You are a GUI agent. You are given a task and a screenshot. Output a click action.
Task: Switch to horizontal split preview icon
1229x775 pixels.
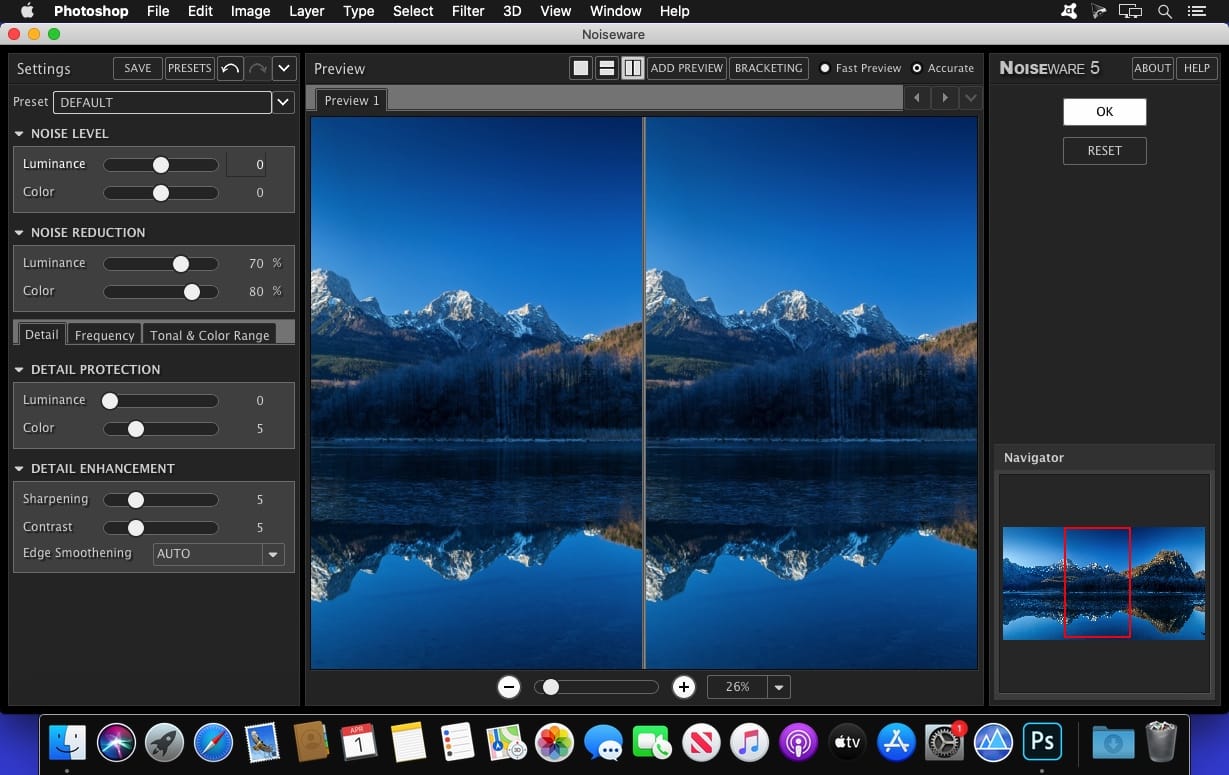click(x=606, y=68)
